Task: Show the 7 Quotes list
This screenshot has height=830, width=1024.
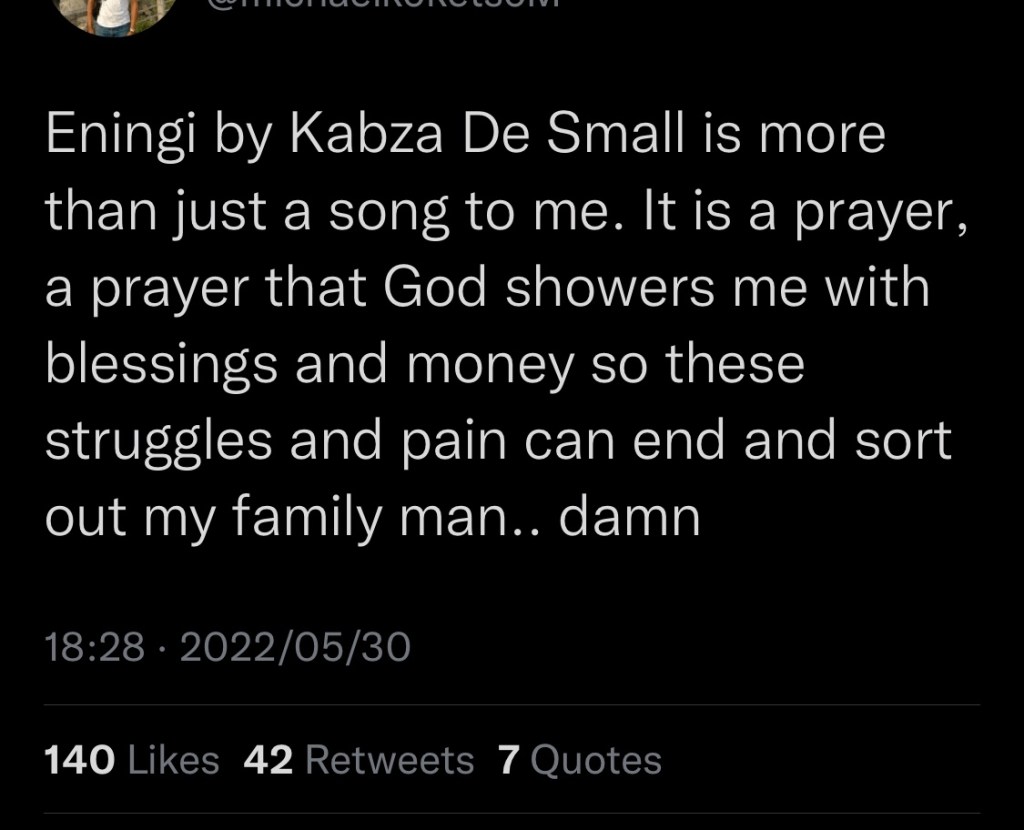Action: (580, 760)
